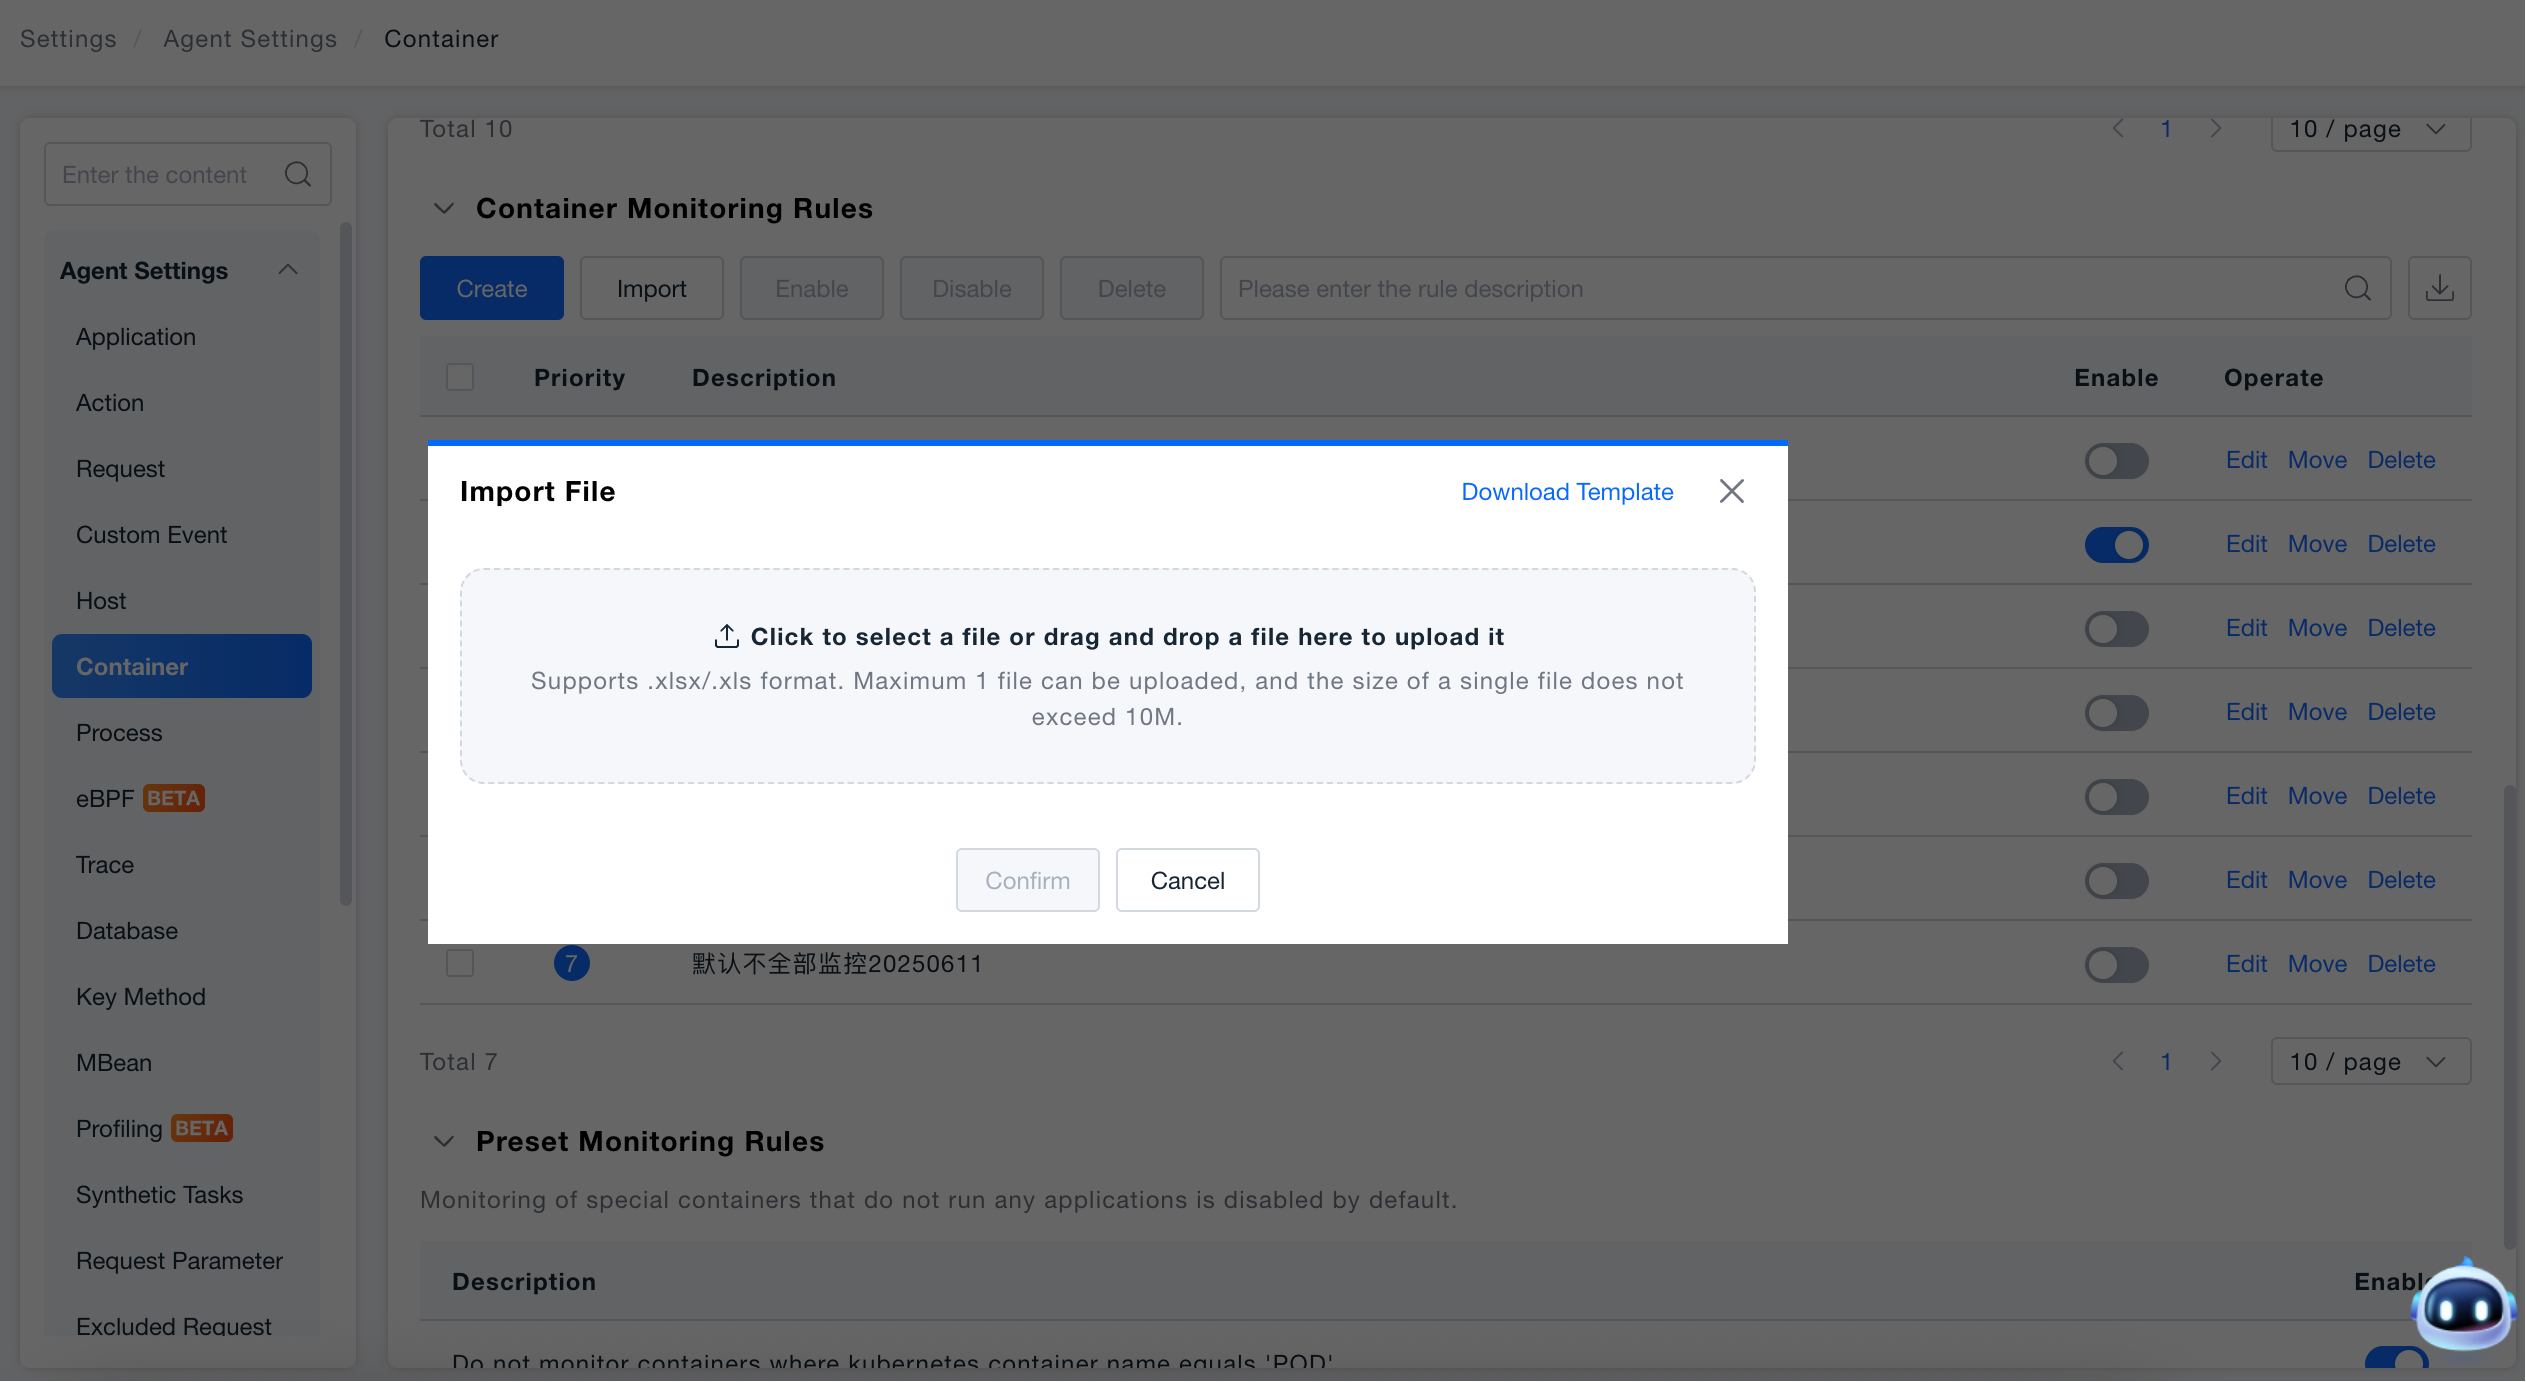Click the upload arrow icon in the drop zone
Image resolution: width=2526 pixels, height=1382 pixels.
(726, 636)
